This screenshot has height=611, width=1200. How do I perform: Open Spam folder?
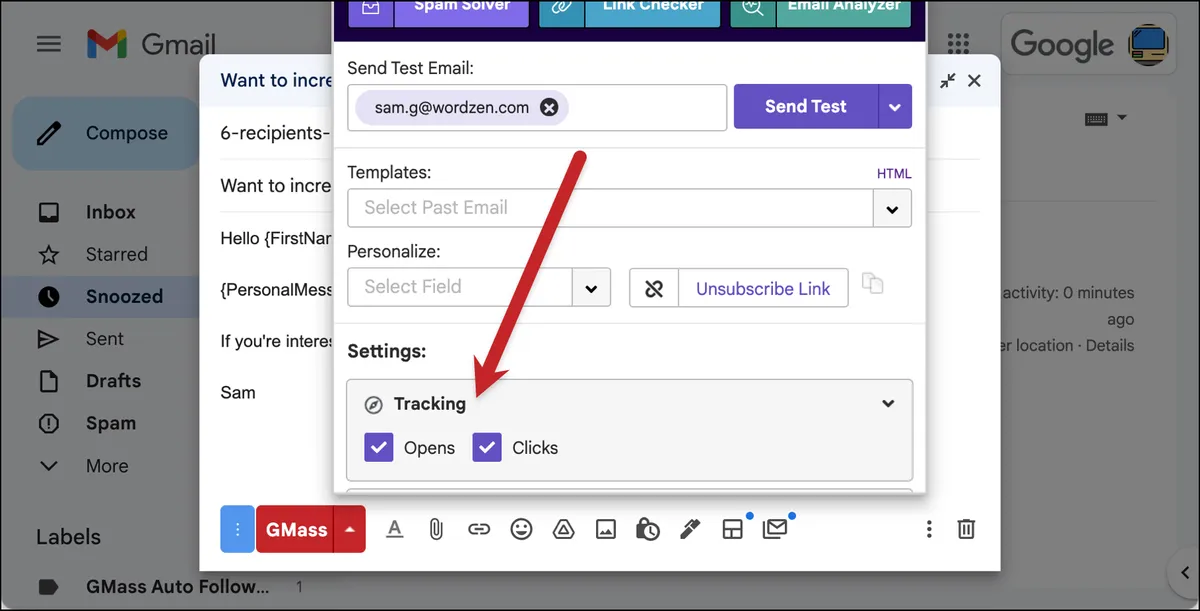tap(110, 423)
